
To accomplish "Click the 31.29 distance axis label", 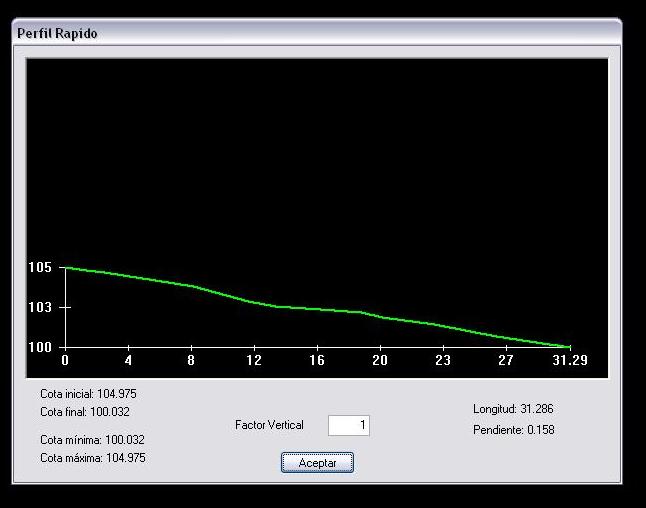I will (x=570, y=361).
